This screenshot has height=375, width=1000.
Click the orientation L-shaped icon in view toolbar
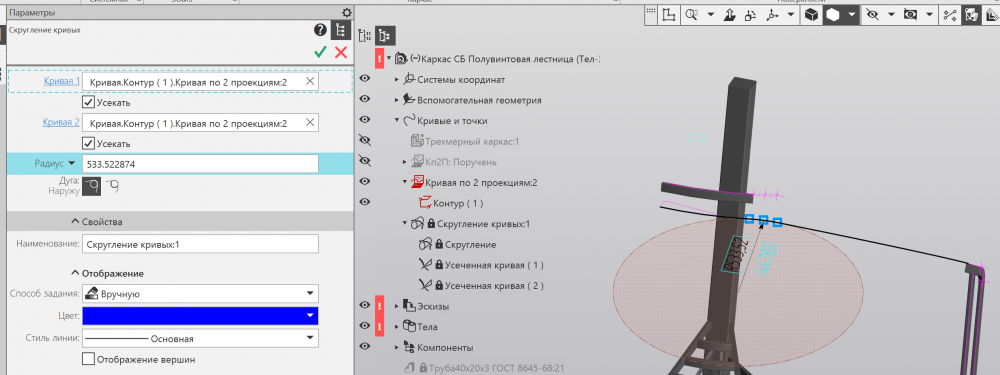tap(668, 15)
